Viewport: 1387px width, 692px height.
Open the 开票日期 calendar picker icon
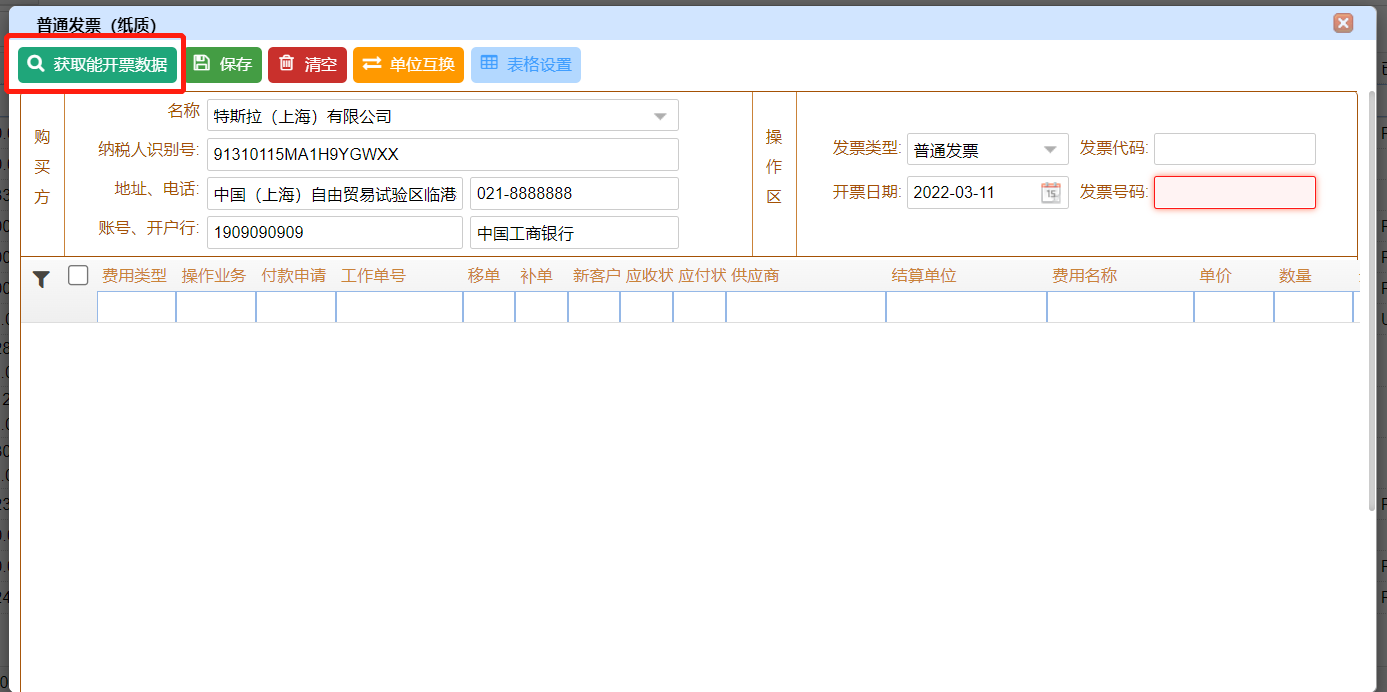(x=1050, y=193)
